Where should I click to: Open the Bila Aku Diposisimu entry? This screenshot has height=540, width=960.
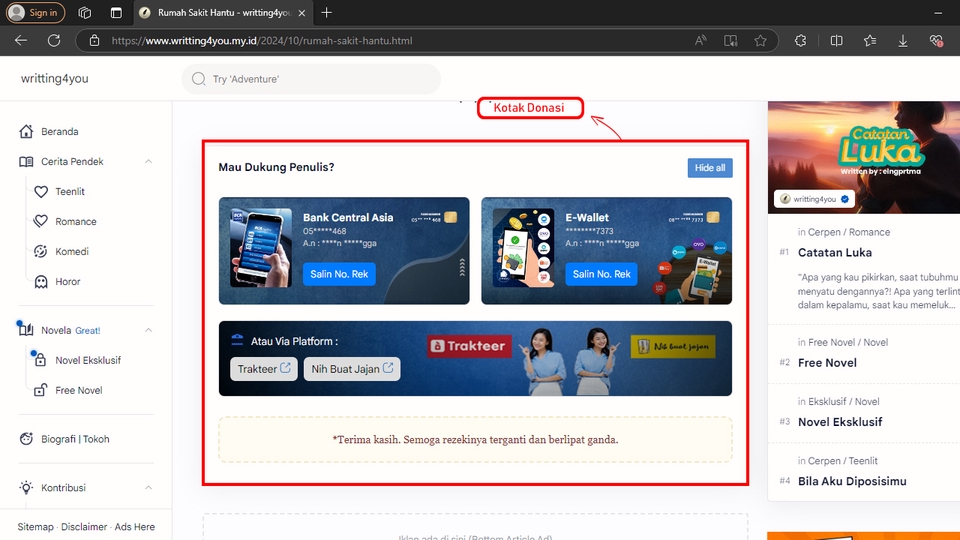point(852,481)
